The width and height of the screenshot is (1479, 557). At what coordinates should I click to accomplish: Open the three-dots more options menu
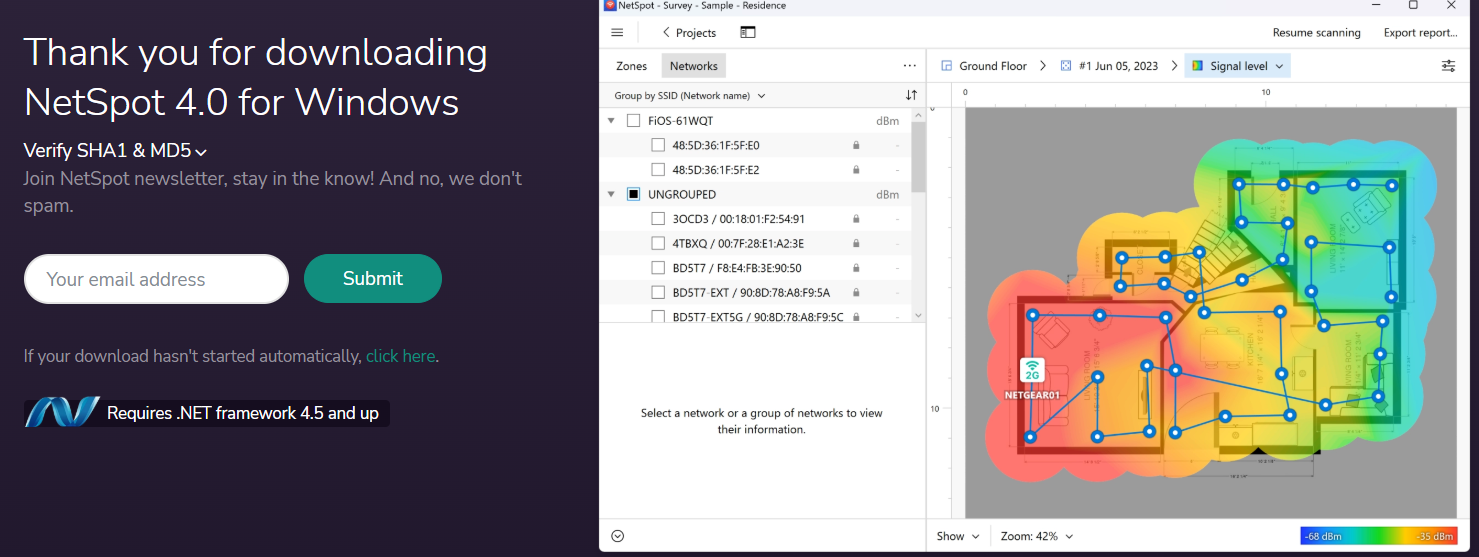tap(909, 66)
